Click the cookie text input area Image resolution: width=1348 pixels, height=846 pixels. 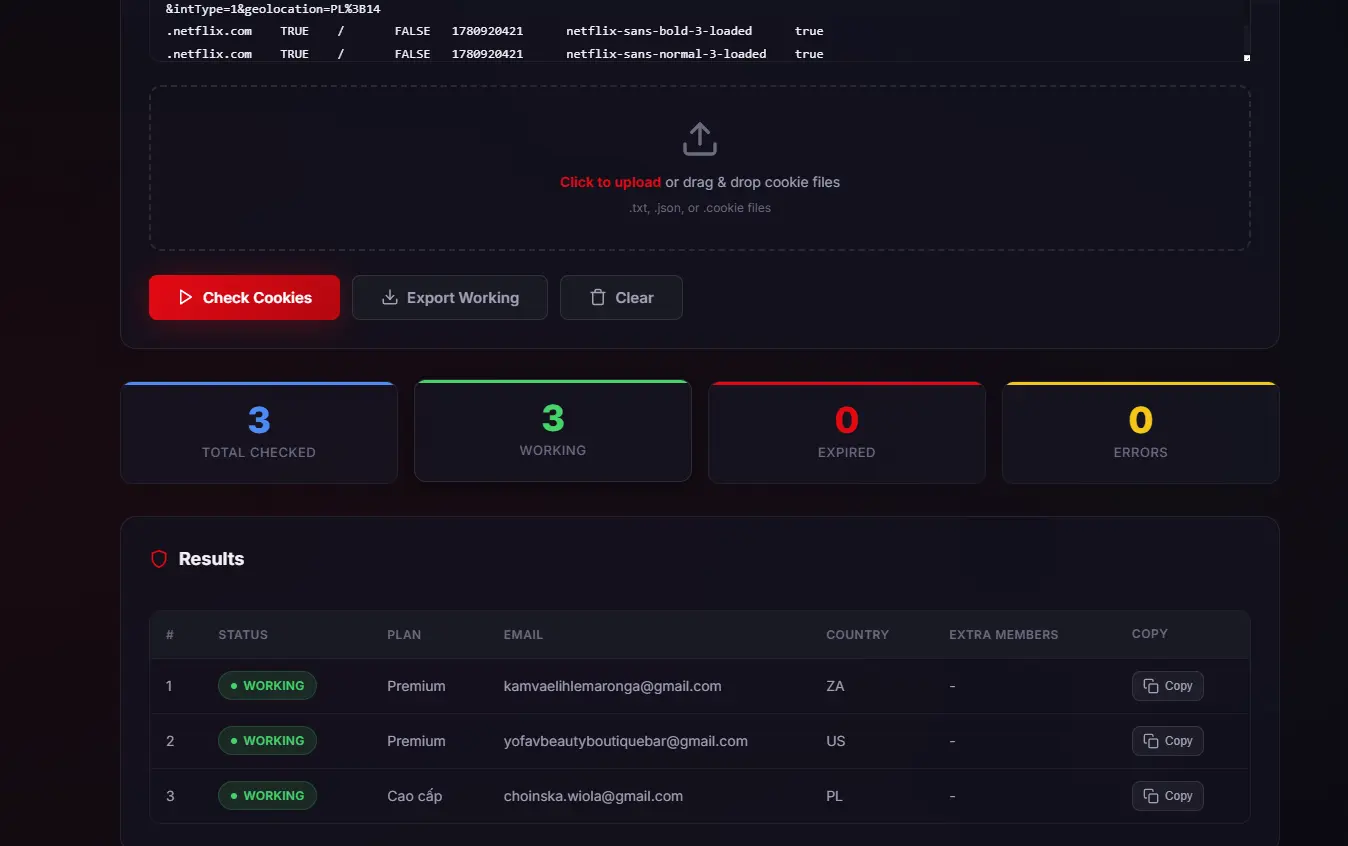(x=700, y=30)
